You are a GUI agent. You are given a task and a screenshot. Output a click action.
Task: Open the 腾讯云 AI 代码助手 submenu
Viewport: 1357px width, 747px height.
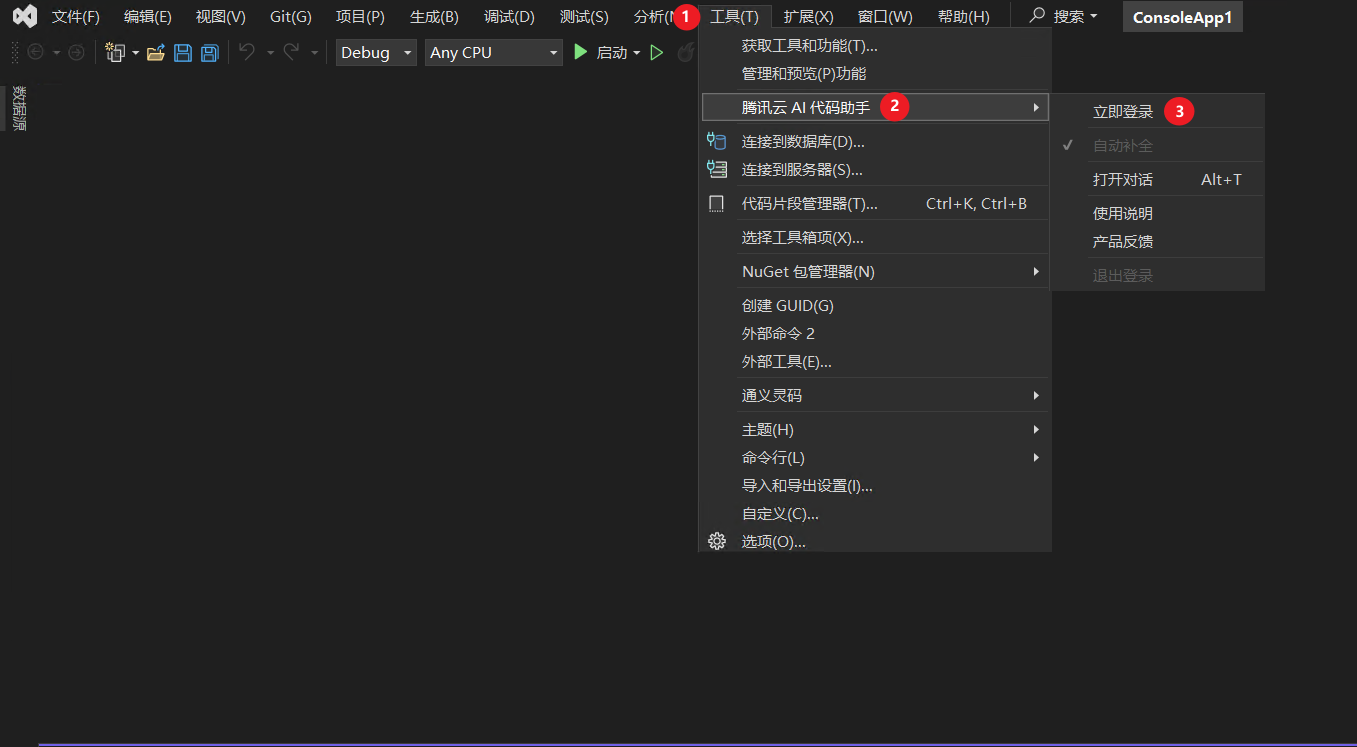(875, 107)
